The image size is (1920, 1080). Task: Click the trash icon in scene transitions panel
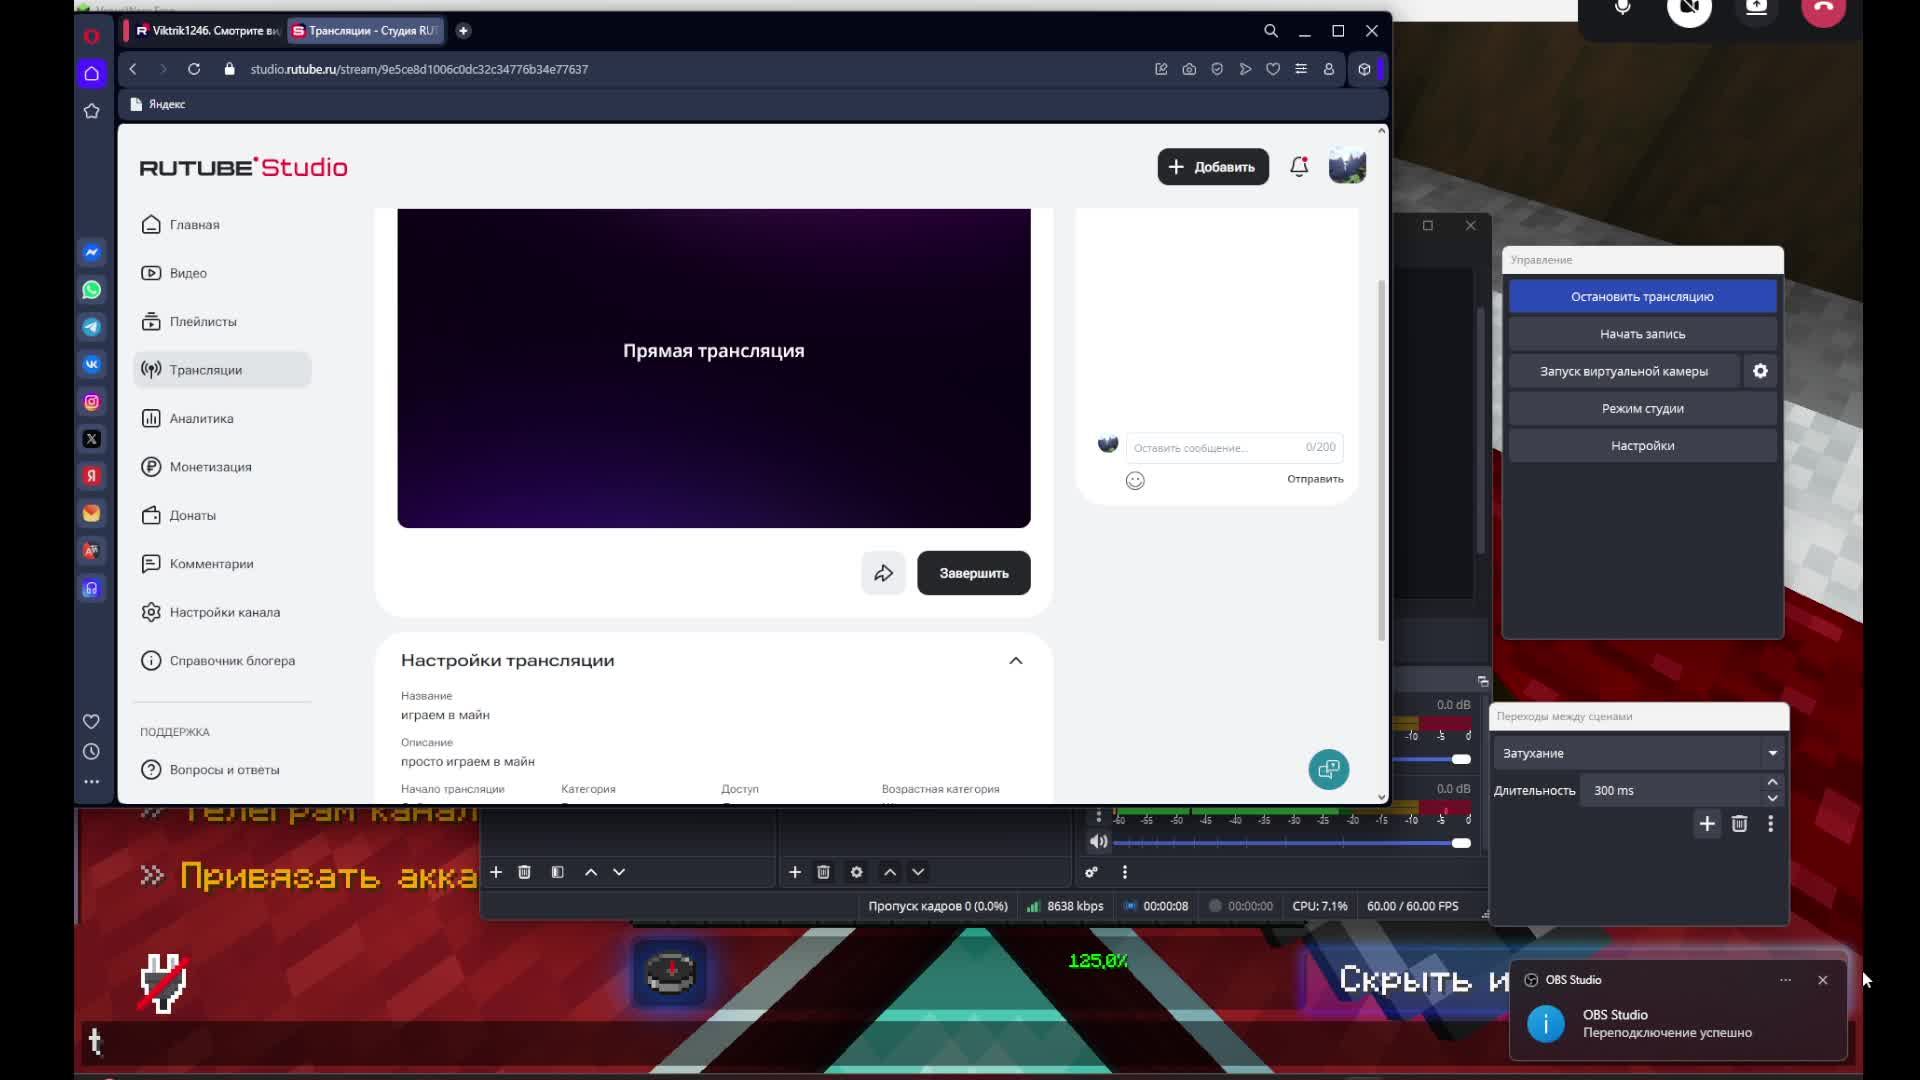1739,824
